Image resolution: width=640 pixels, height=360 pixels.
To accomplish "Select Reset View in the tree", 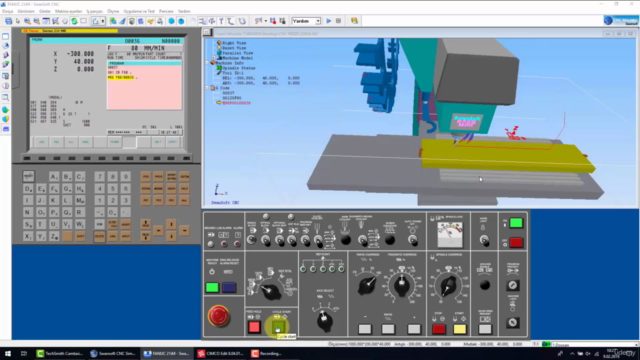I will coord(234,48).
